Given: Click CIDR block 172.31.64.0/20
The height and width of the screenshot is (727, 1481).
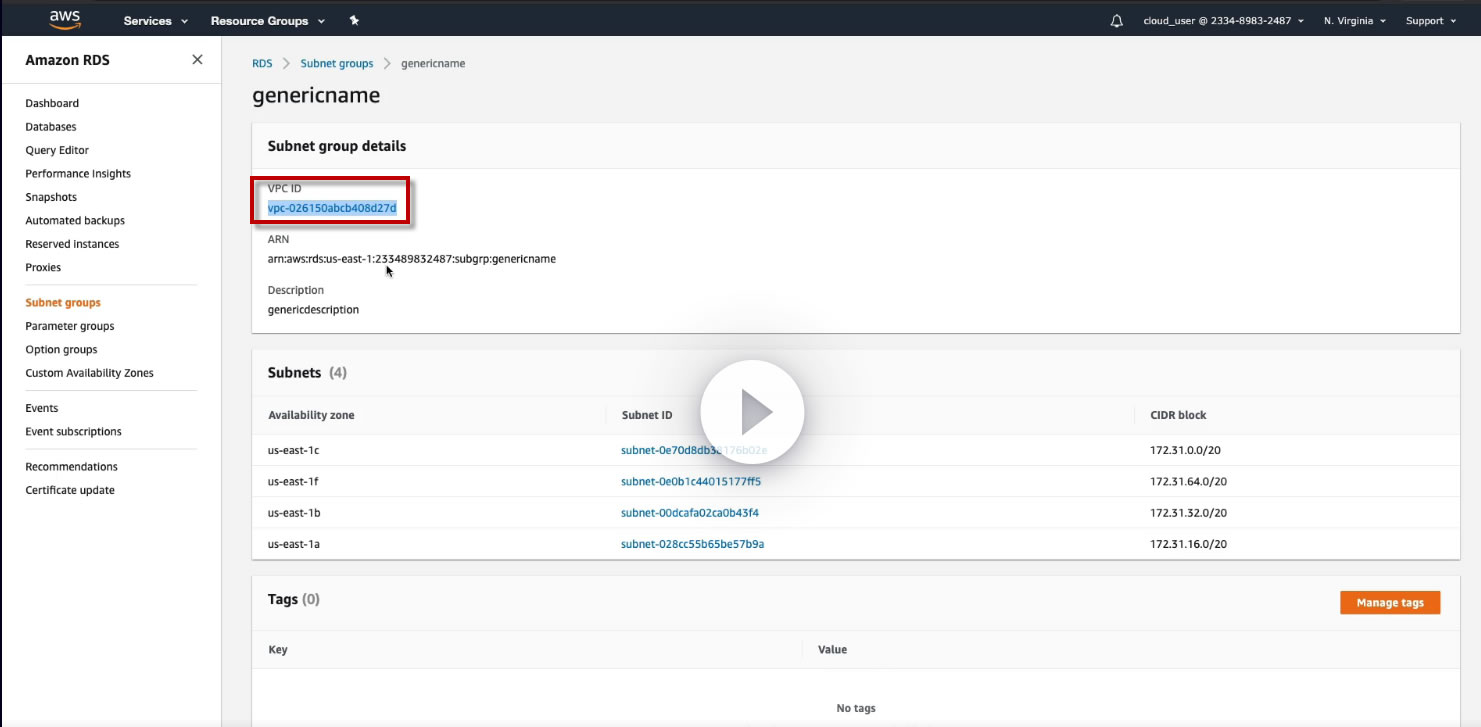Looking at the screenshot, I should tap(1188, 481).
